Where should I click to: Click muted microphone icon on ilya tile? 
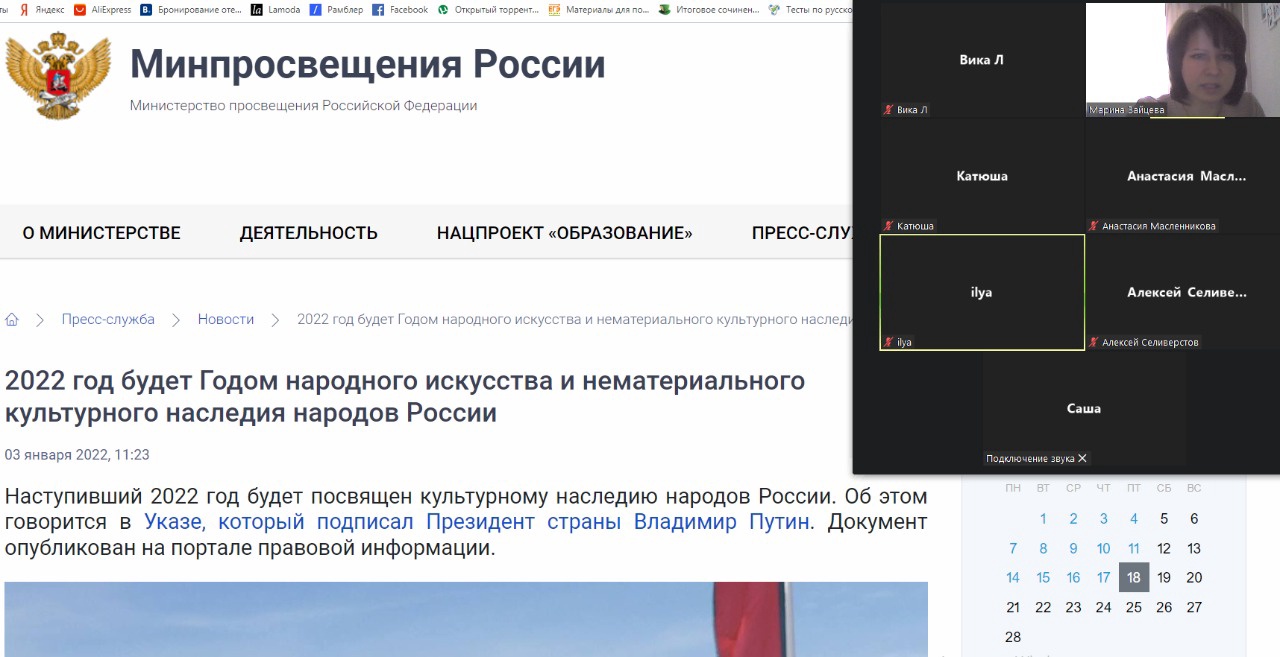point(888,342)
